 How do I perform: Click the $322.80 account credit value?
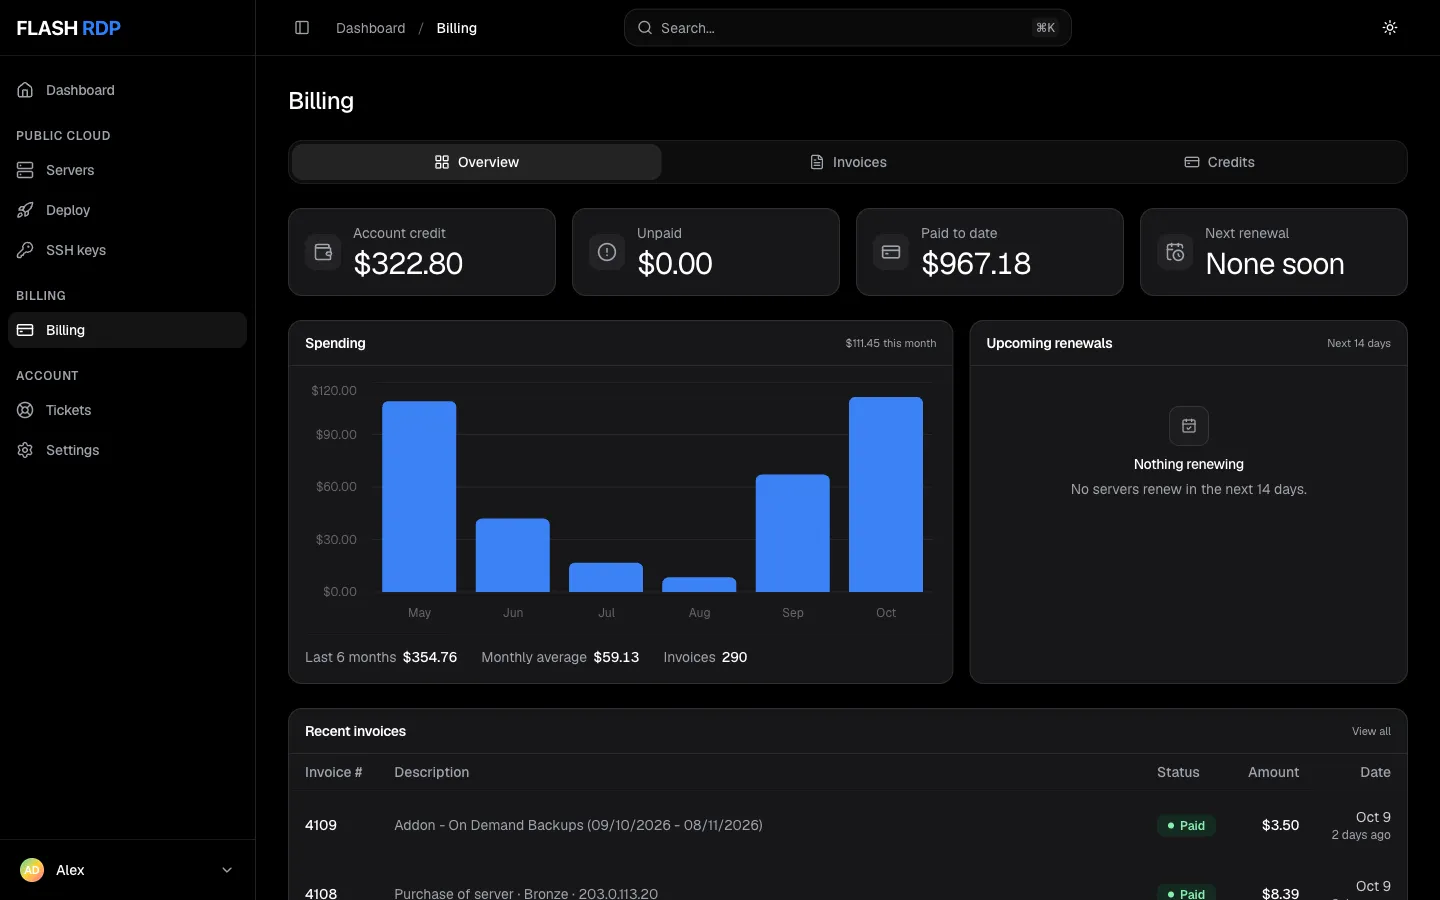pyautogui.click(x=408, y=263)
